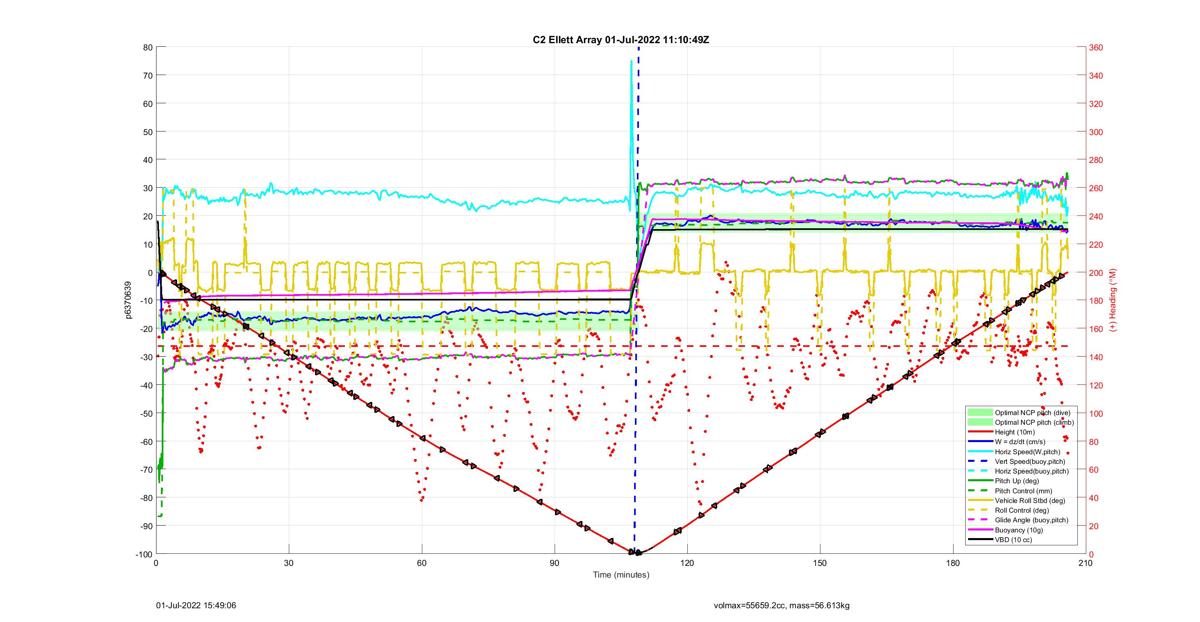Click the "210" tick on the time axis
This screenshot has height=622, width=1200.
click(1085, 563)
